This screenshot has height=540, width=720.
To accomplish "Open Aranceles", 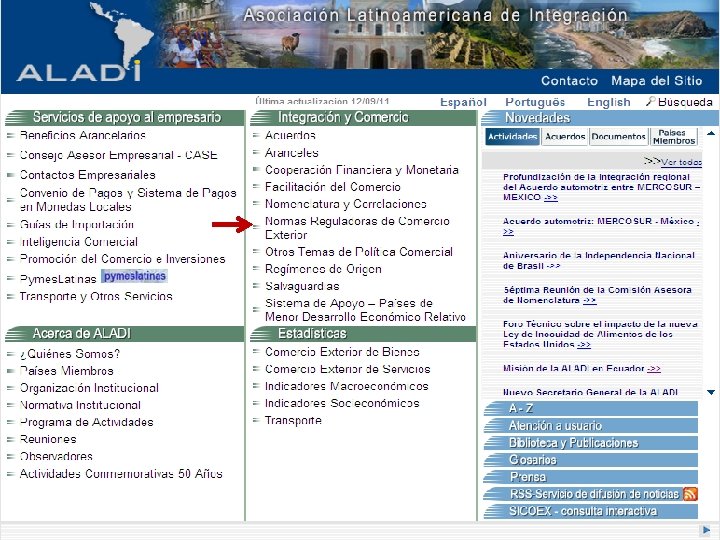I will tap(292, 152).
